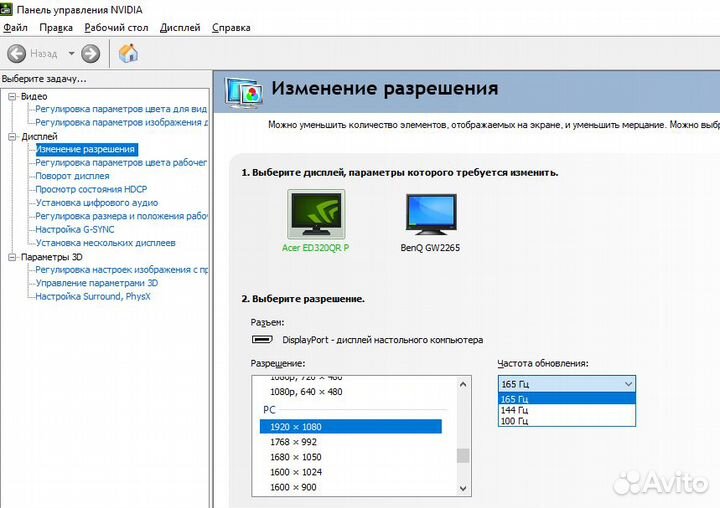Image resolution: width=720 pixels, height=508 pixels.
Task: Collapse the Видео tree node
Action: (x=12, y=96)
